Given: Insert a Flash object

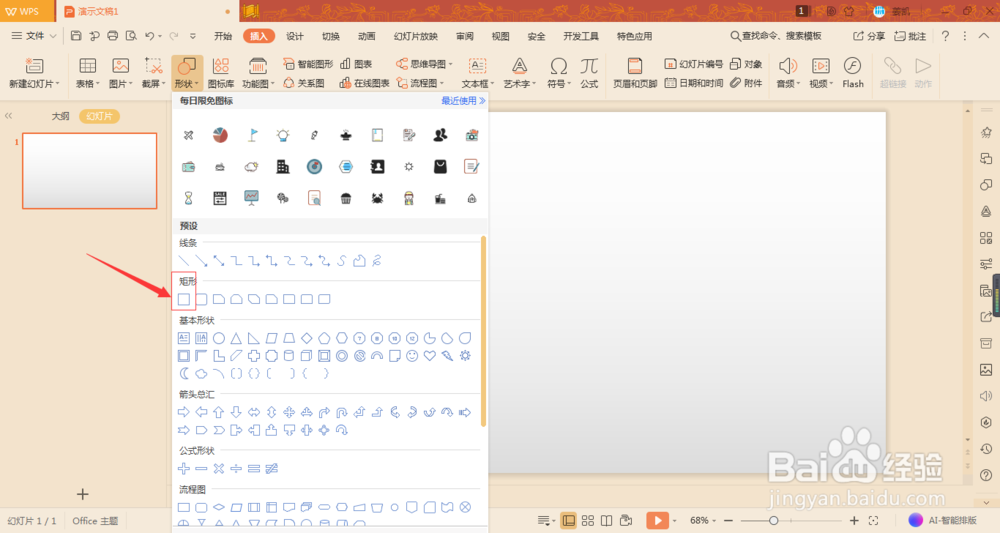Looking at the screenshot, I should click(x=853, y=72).
